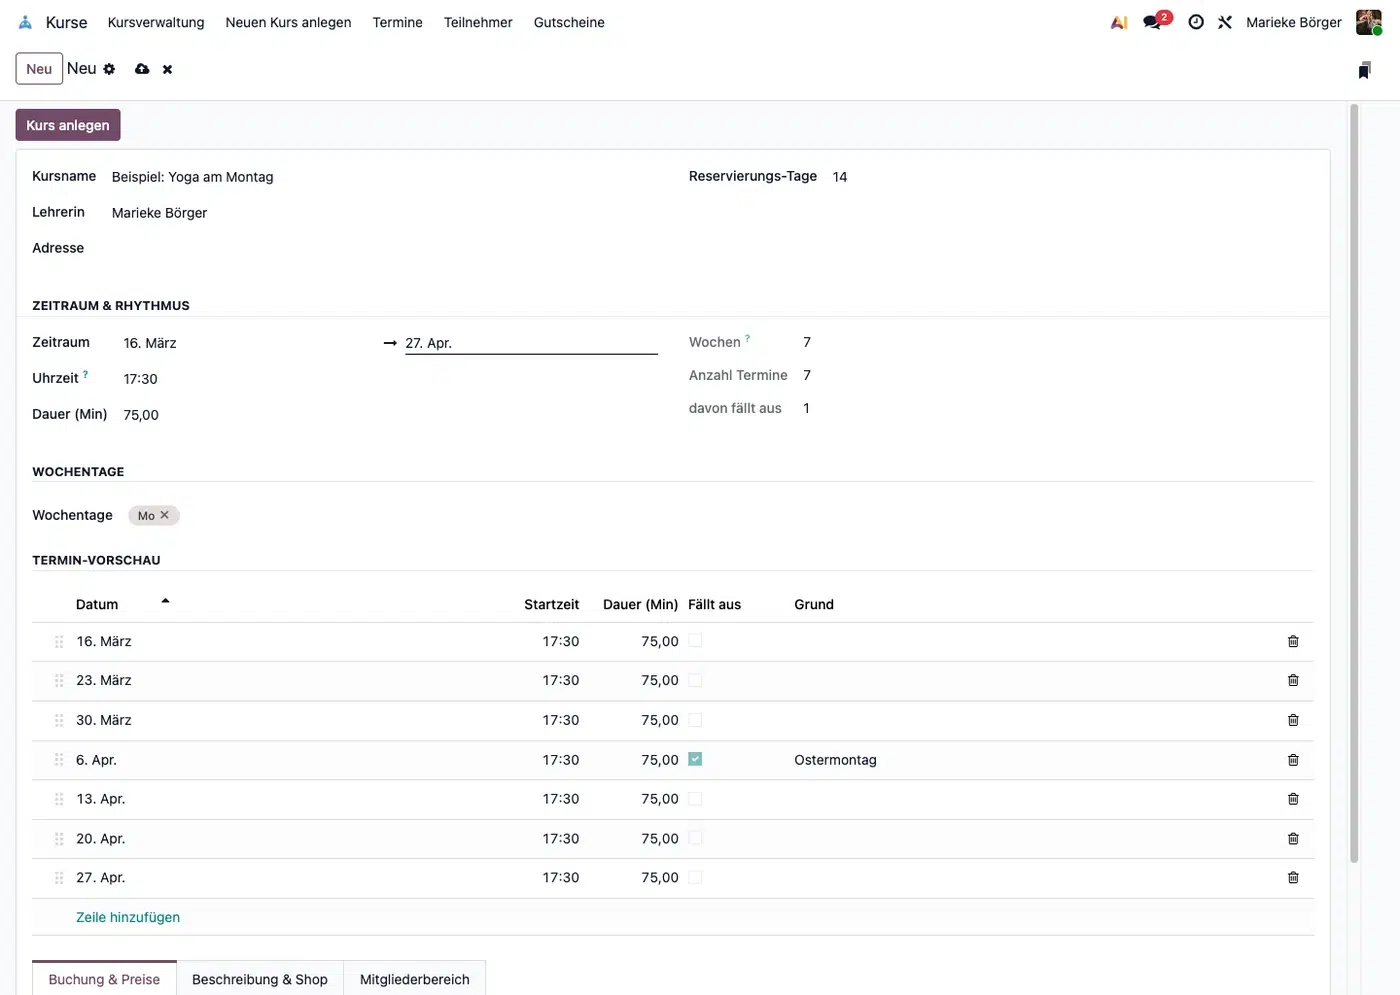
Task: Delete the 23. März row
Action: click(x=1293, y=680)
